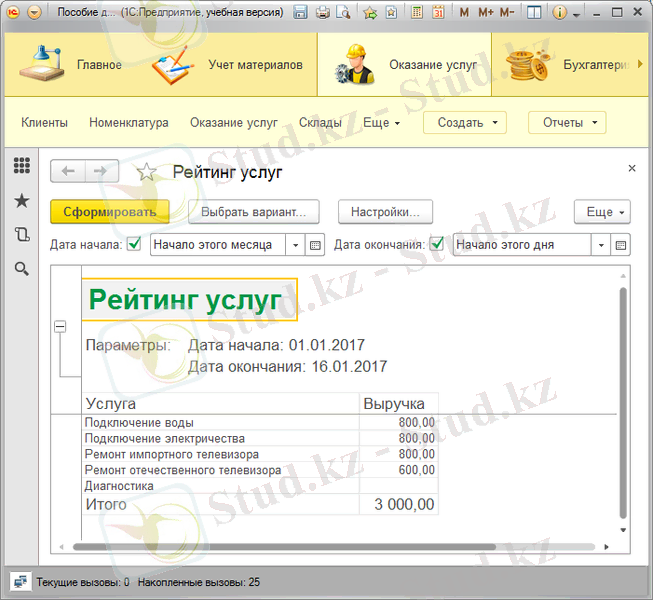This screenshot has width=653, height=600.
Task: Click the Начало этого месяца field
Action: (x=217, y=244)
